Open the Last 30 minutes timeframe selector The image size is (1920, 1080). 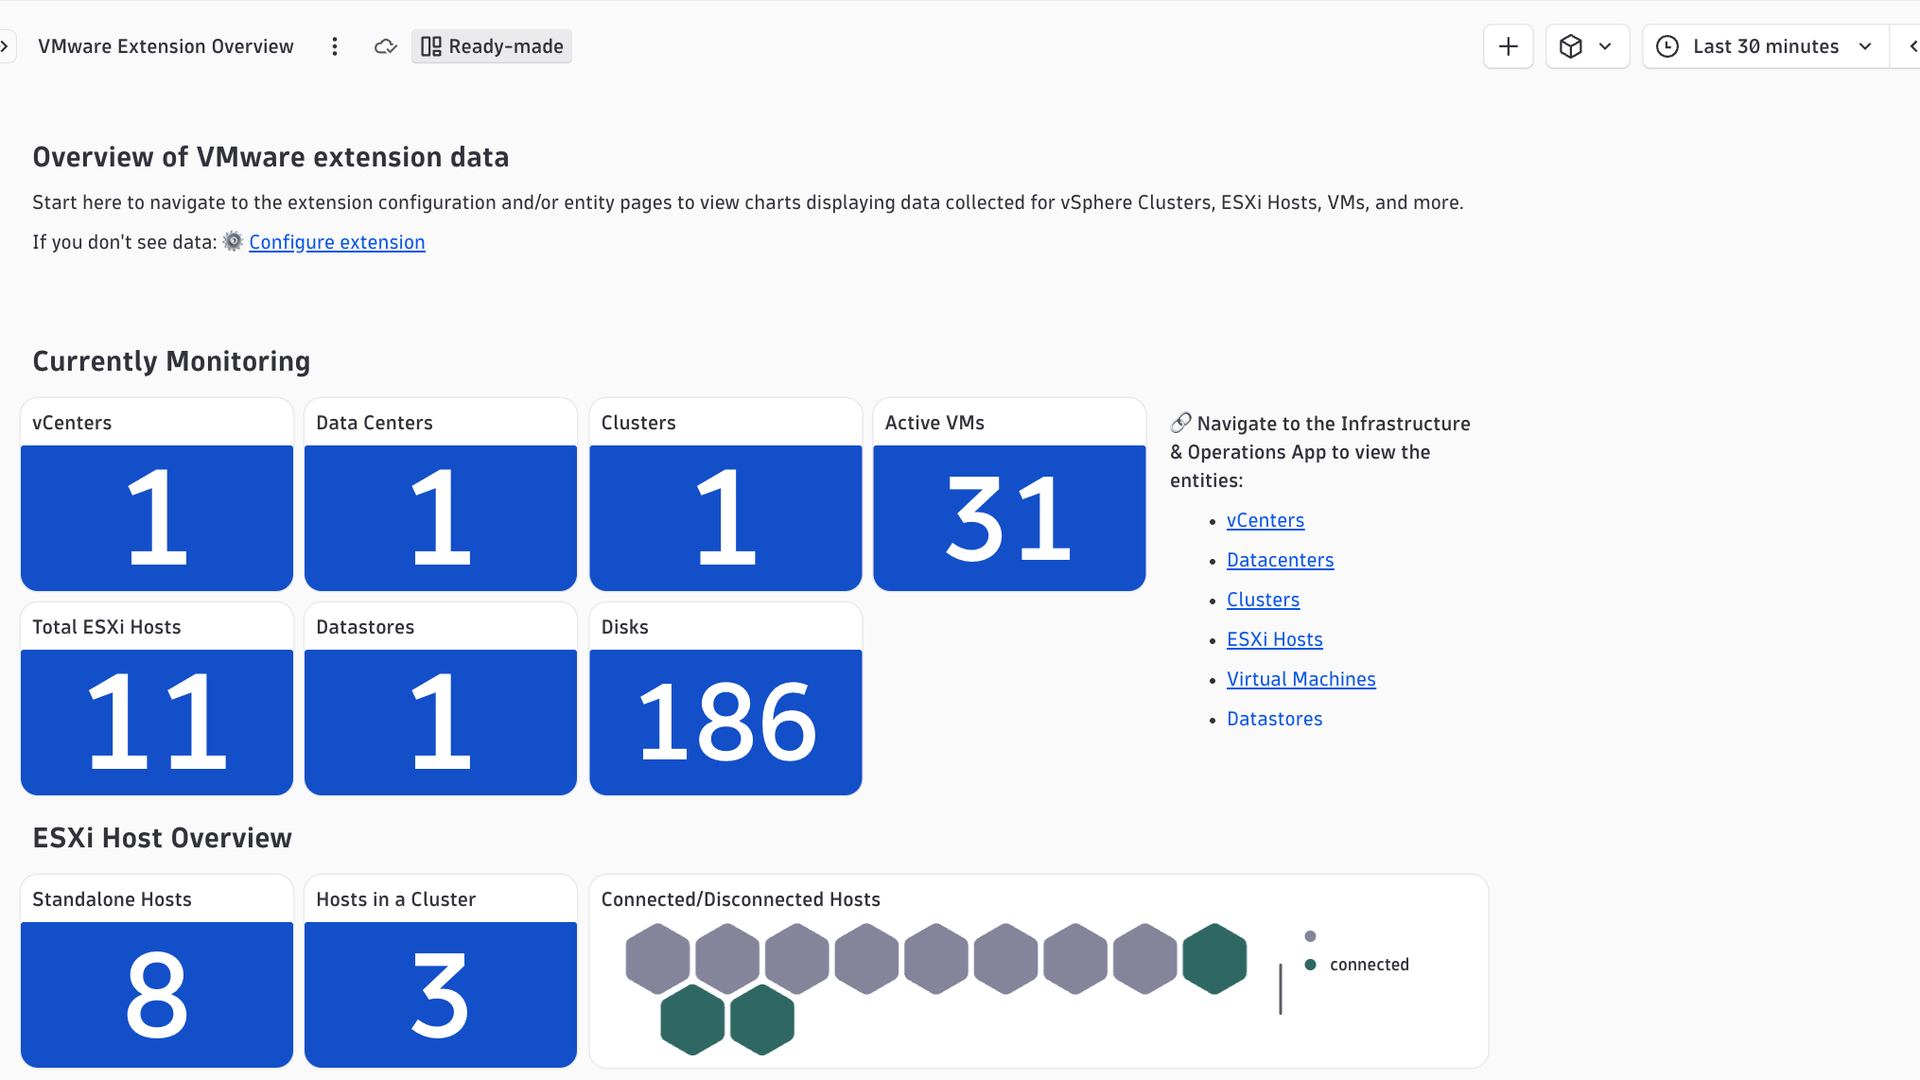click(x=1765, y=47)
